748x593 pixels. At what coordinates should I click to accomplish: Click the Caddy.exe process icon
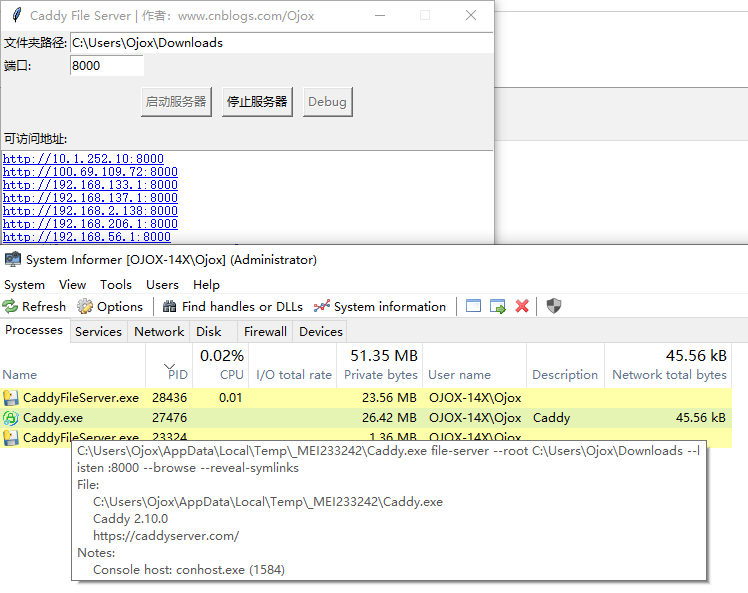(10, 418)
